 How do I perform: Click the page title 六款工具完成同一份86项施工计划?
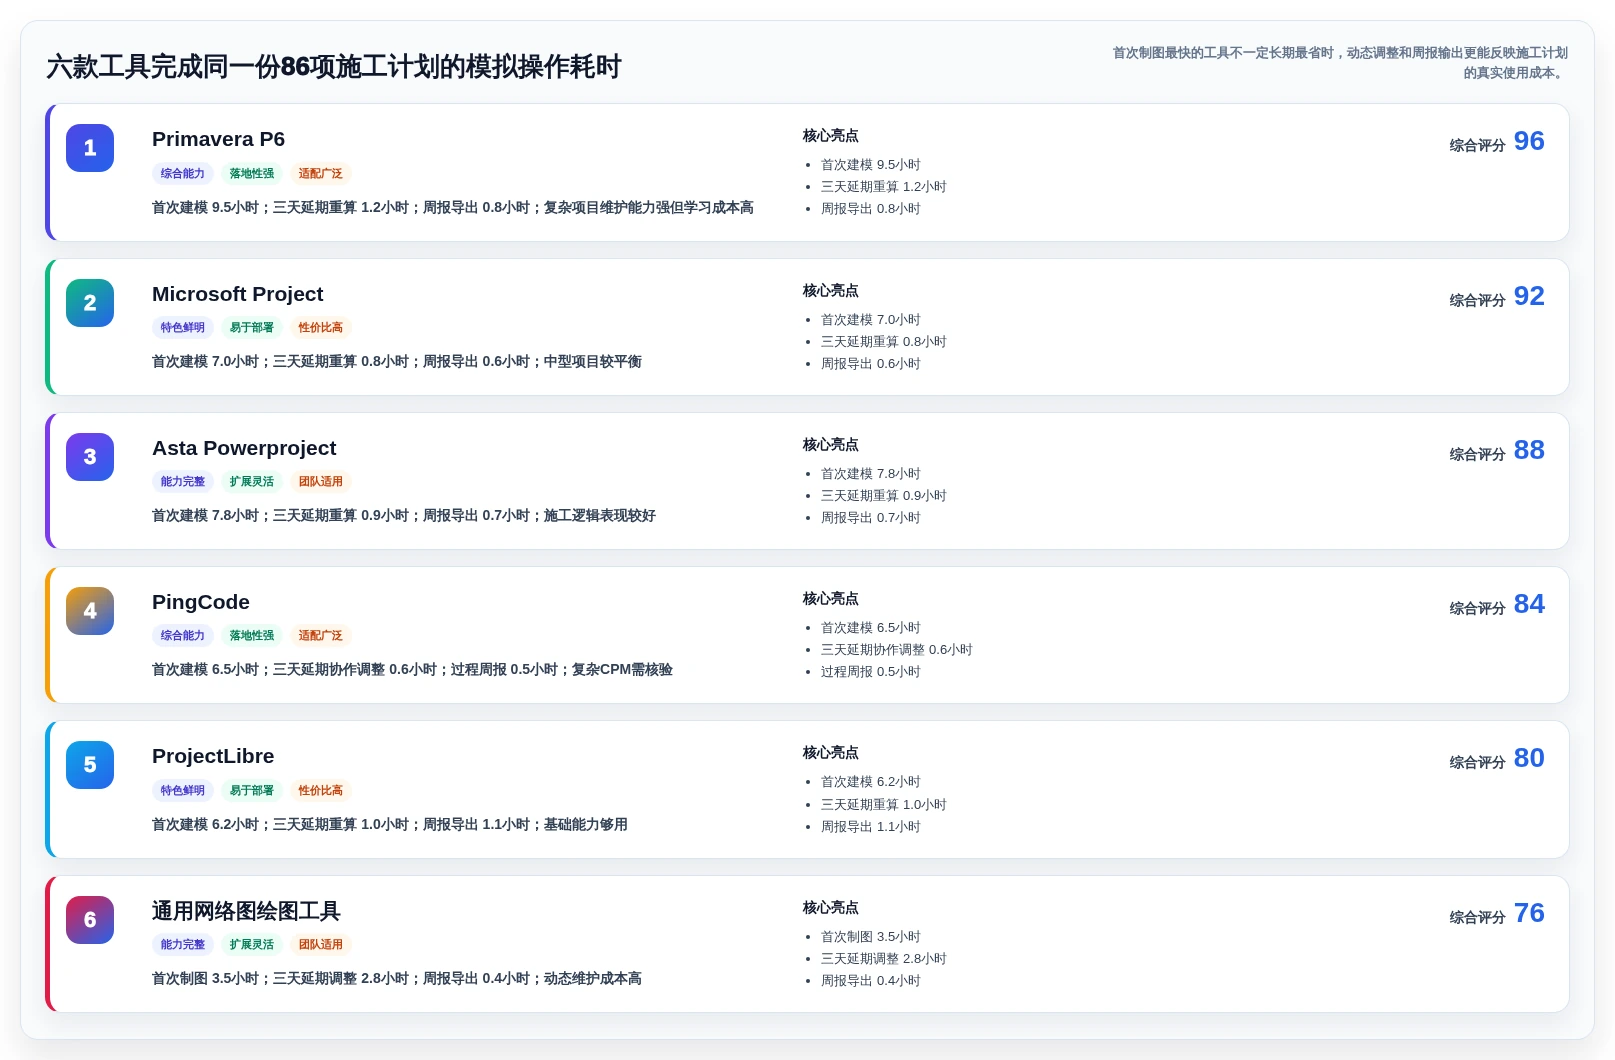pos(334,67)
